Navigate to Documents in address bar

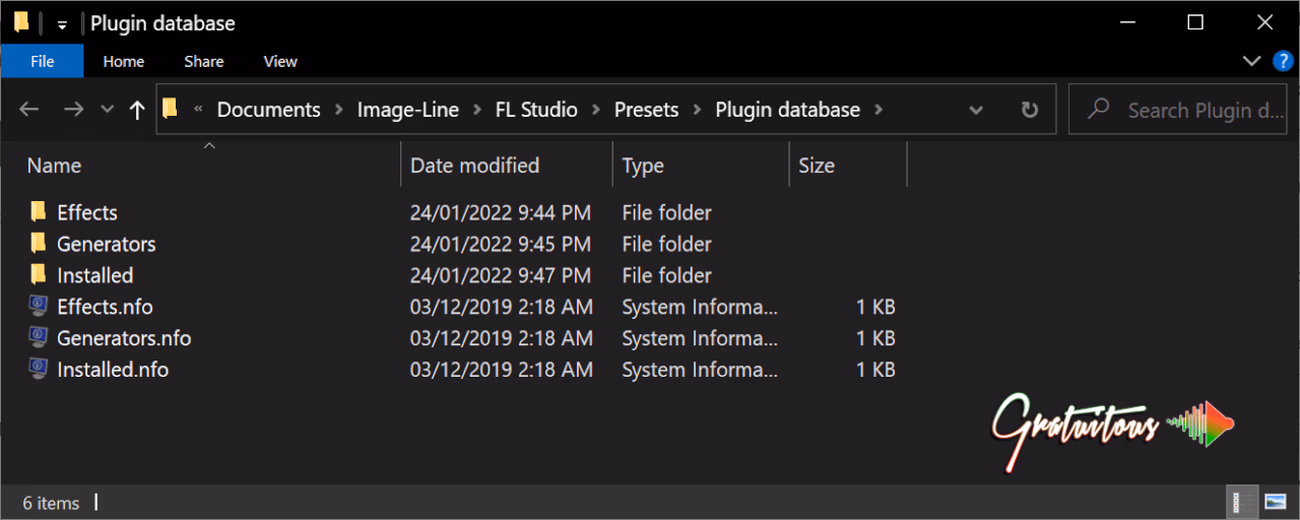269,110
